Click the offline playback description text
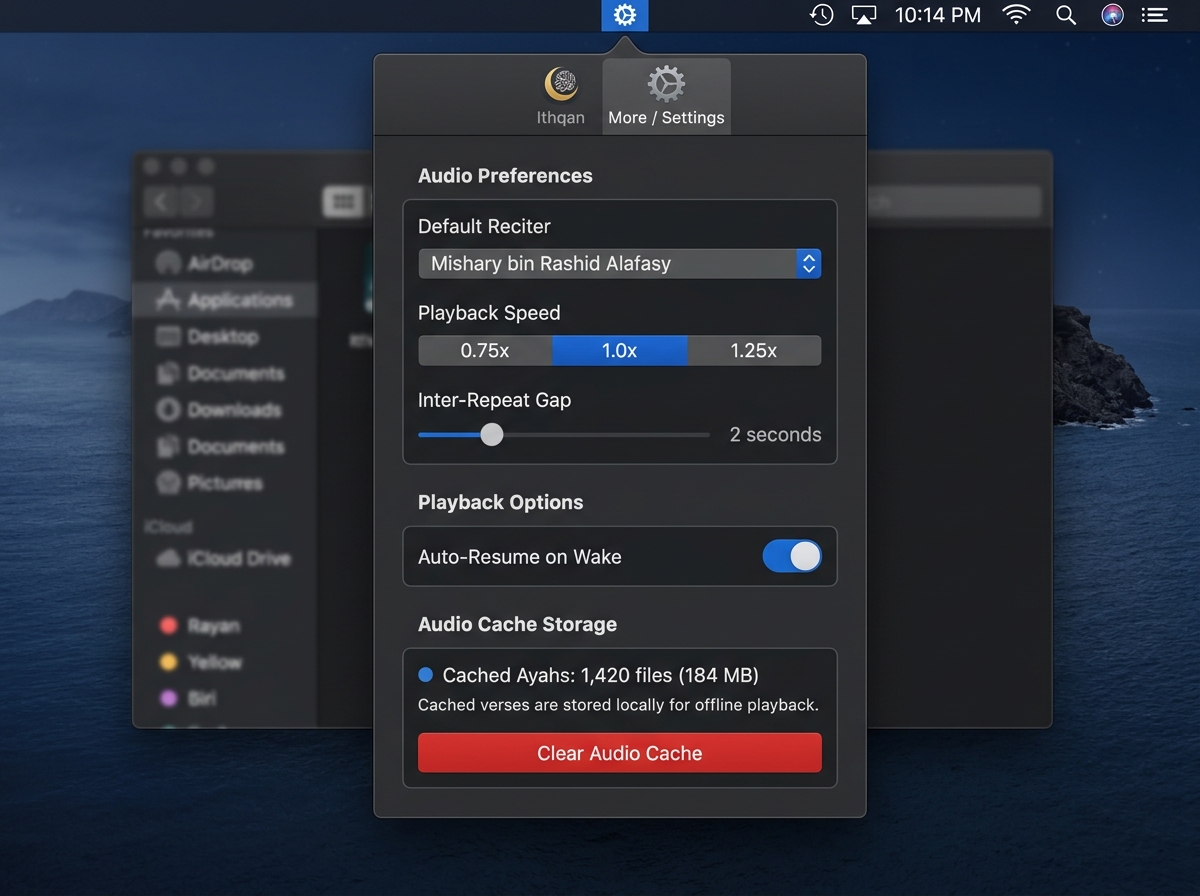This screenshot has height=896, width=1200. [618, 705]
